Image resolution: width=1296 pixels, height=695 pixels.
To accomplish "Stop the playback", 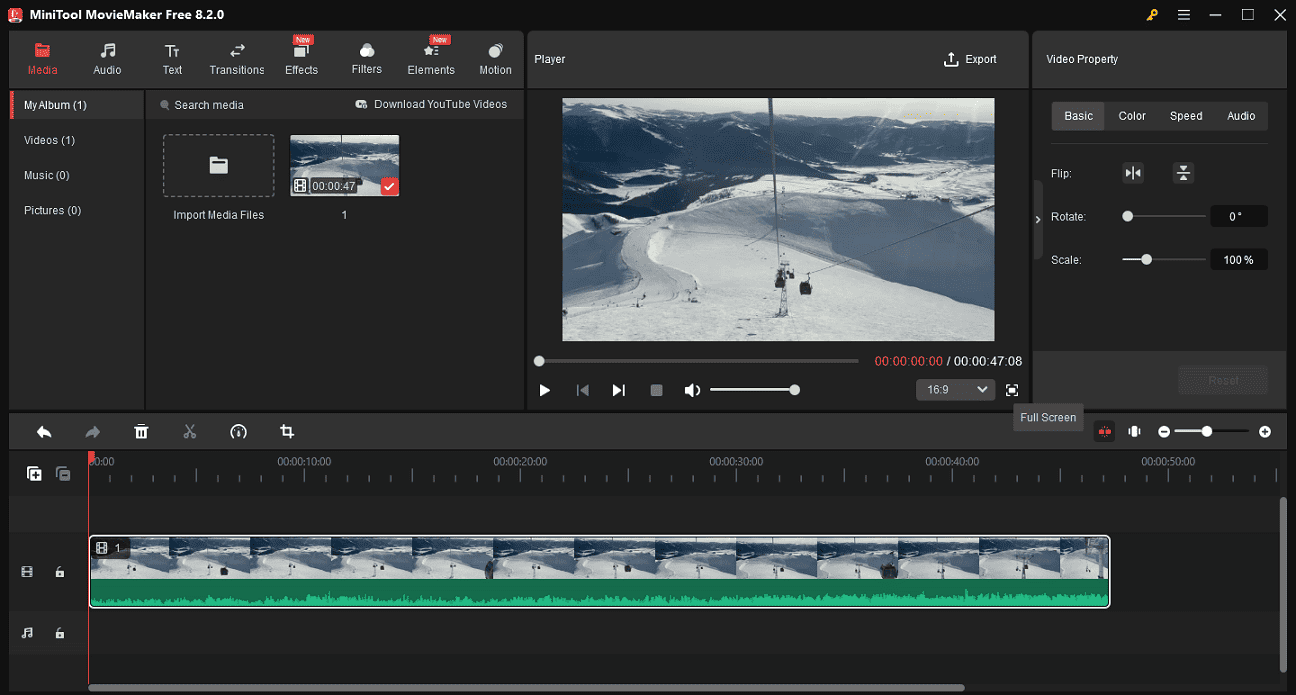I will (x=656, y=390).
